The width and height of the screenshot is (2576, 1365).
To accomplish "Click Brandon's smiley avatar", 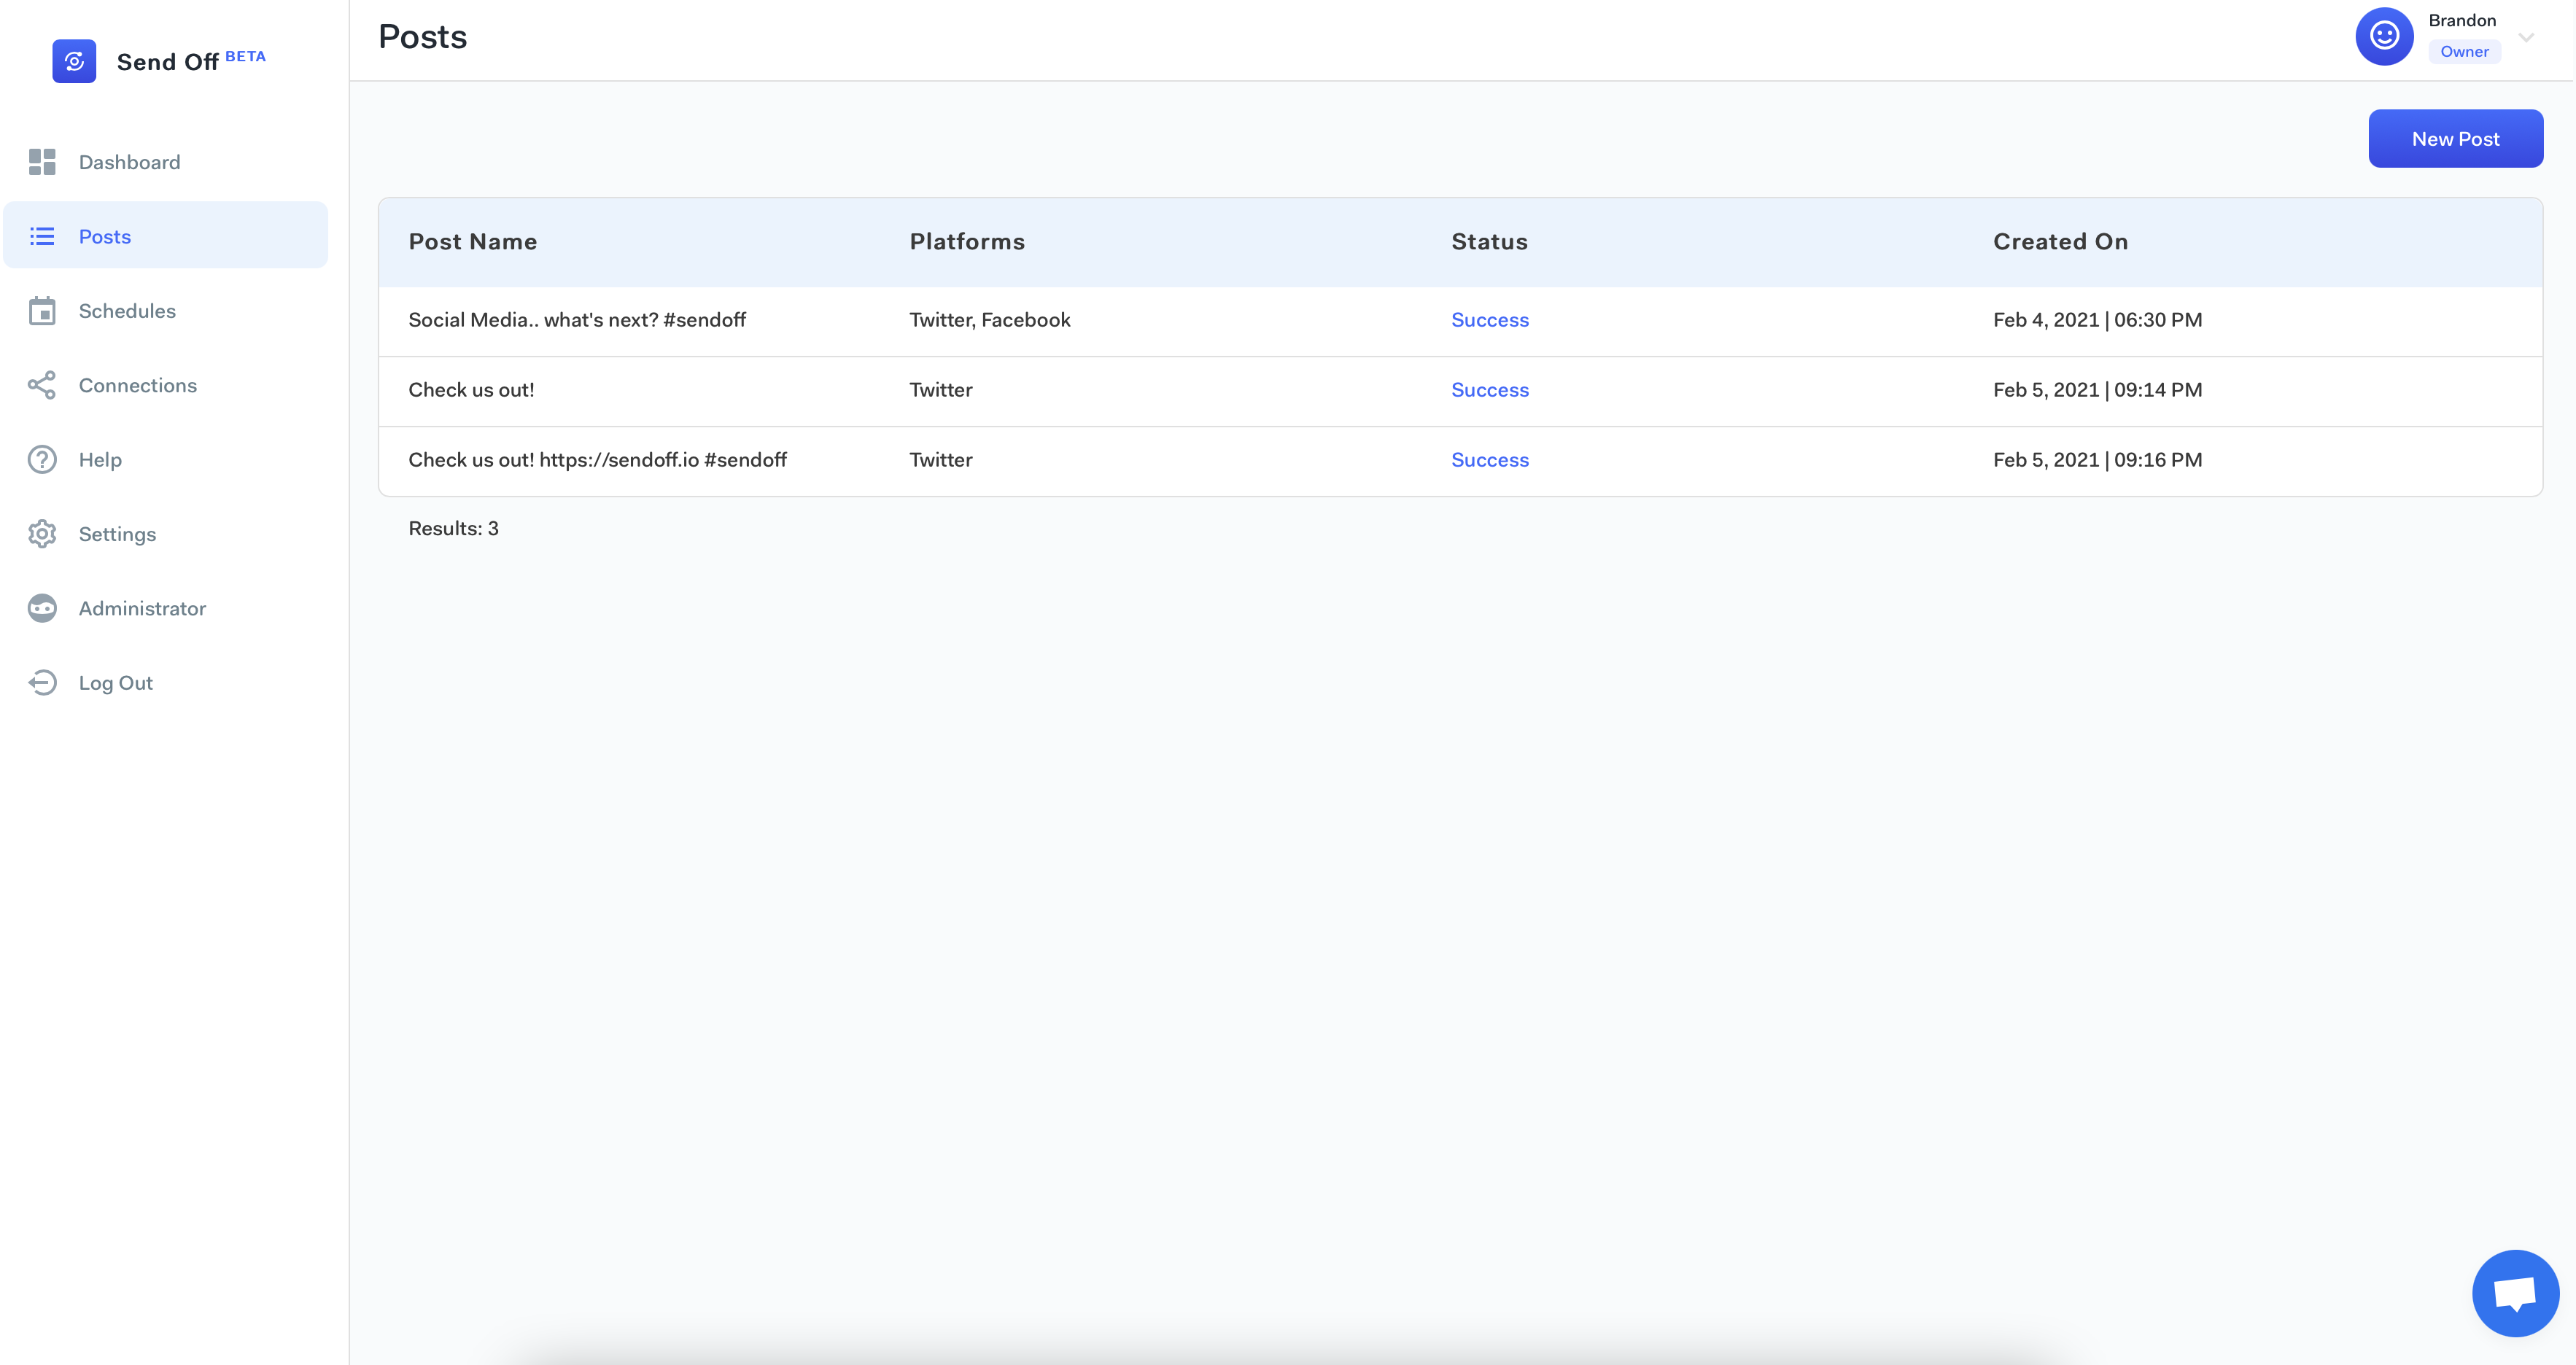I will coord(2384,36).
